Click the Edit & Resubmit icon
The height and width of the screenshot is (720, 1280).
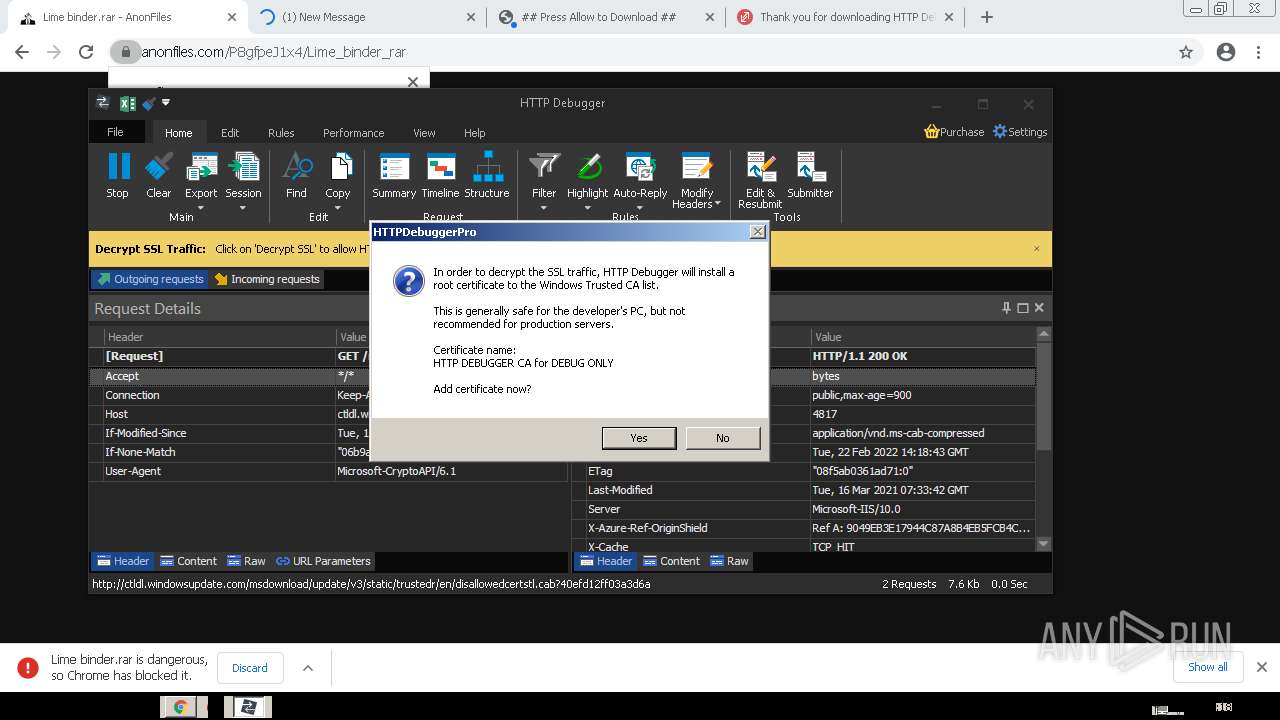point(761,166)
